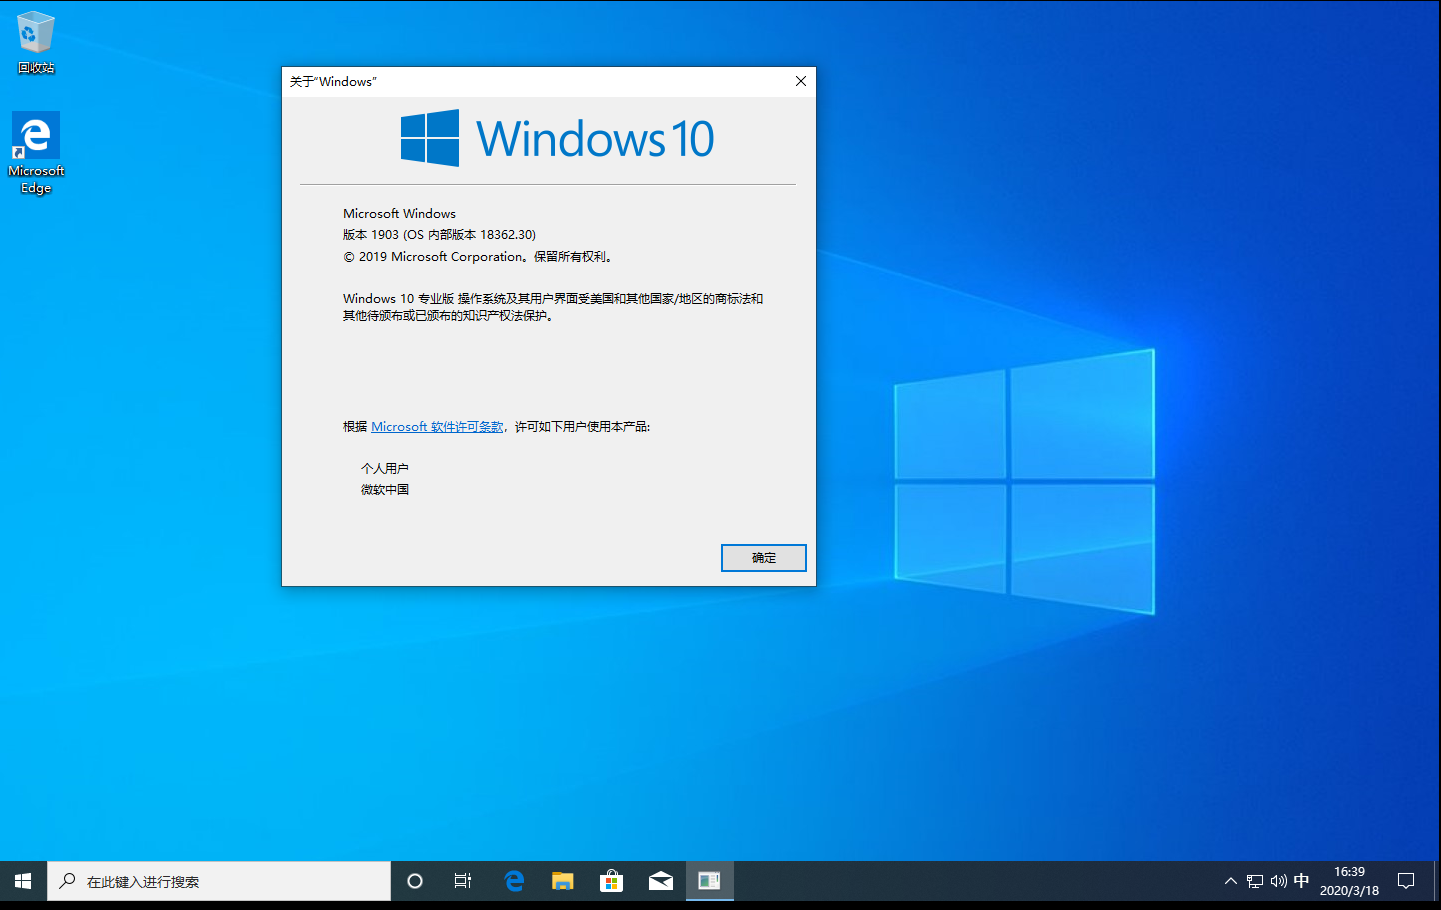
Task: Open the Action Center notification icon
Action: click(1406, 881)
